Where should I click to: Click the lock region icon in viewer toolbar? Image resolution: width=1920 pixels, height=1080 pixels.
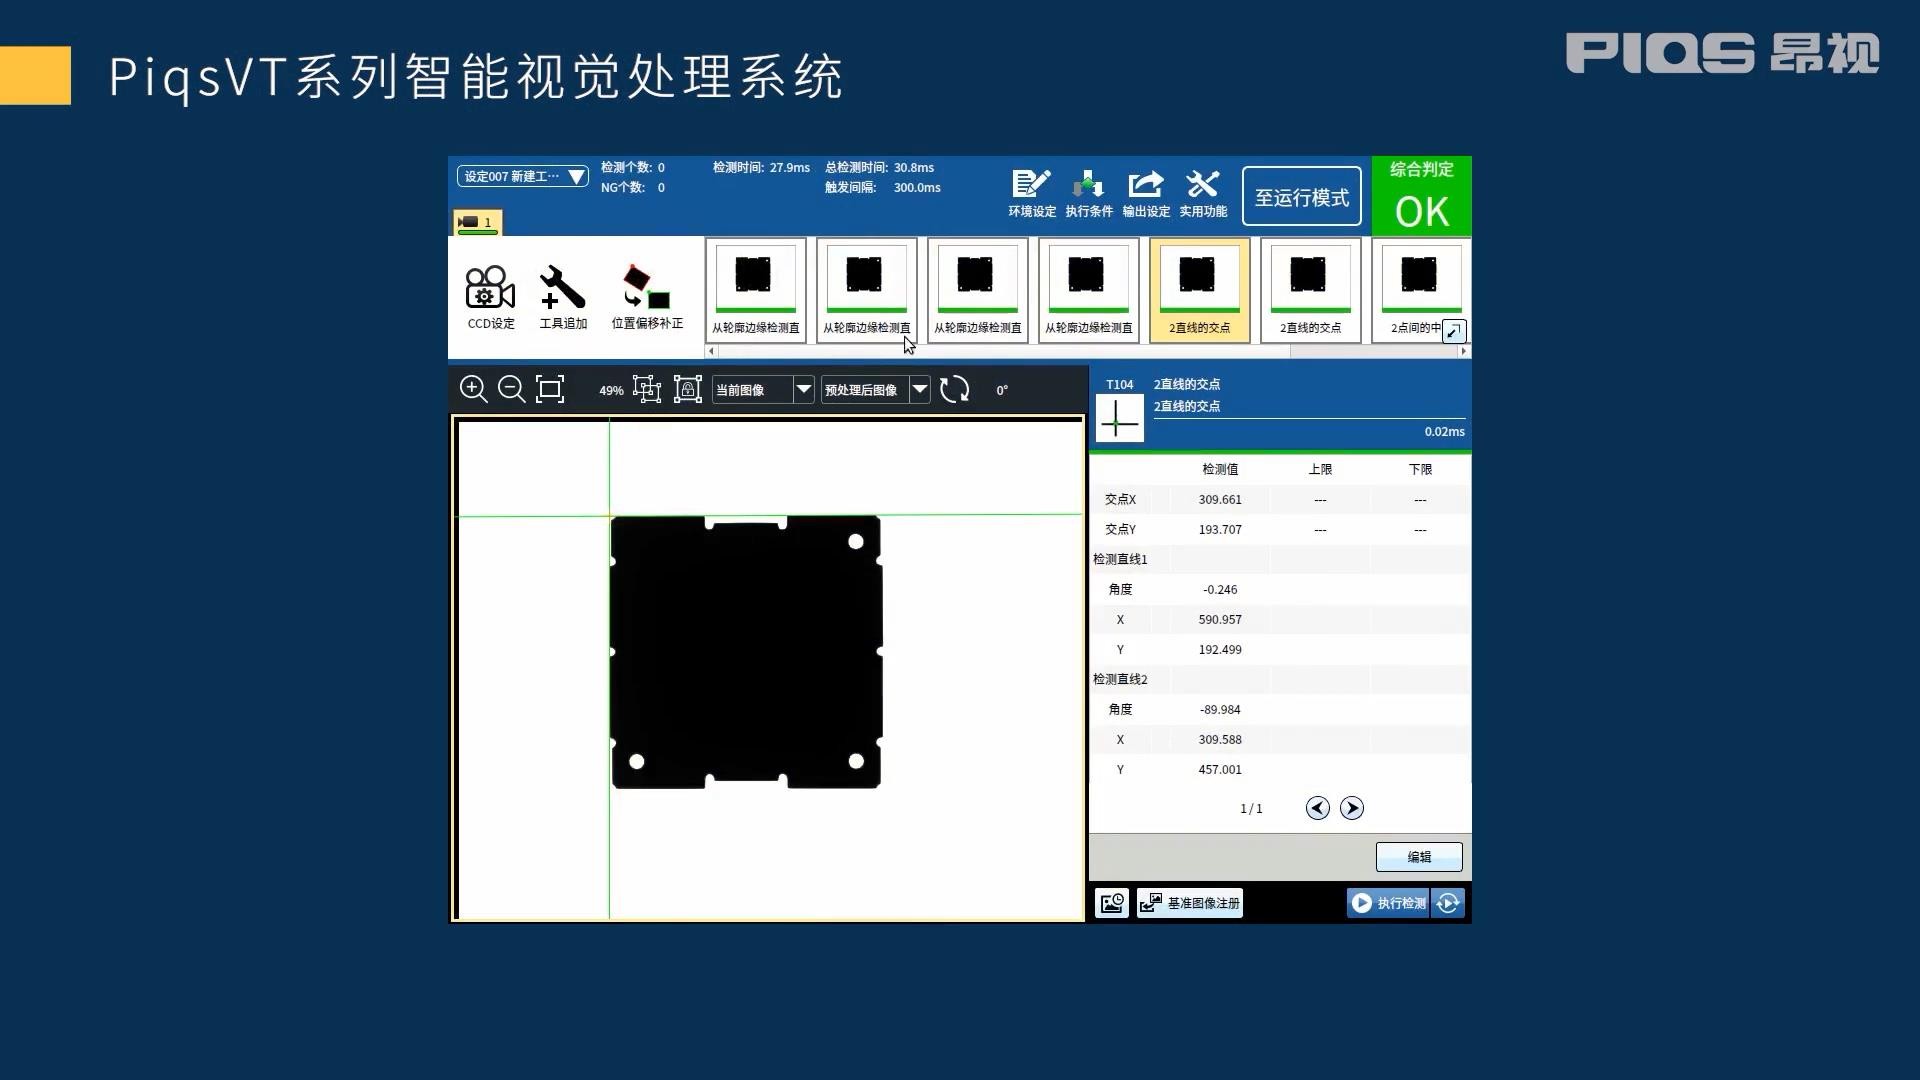(x=688, y=389)
